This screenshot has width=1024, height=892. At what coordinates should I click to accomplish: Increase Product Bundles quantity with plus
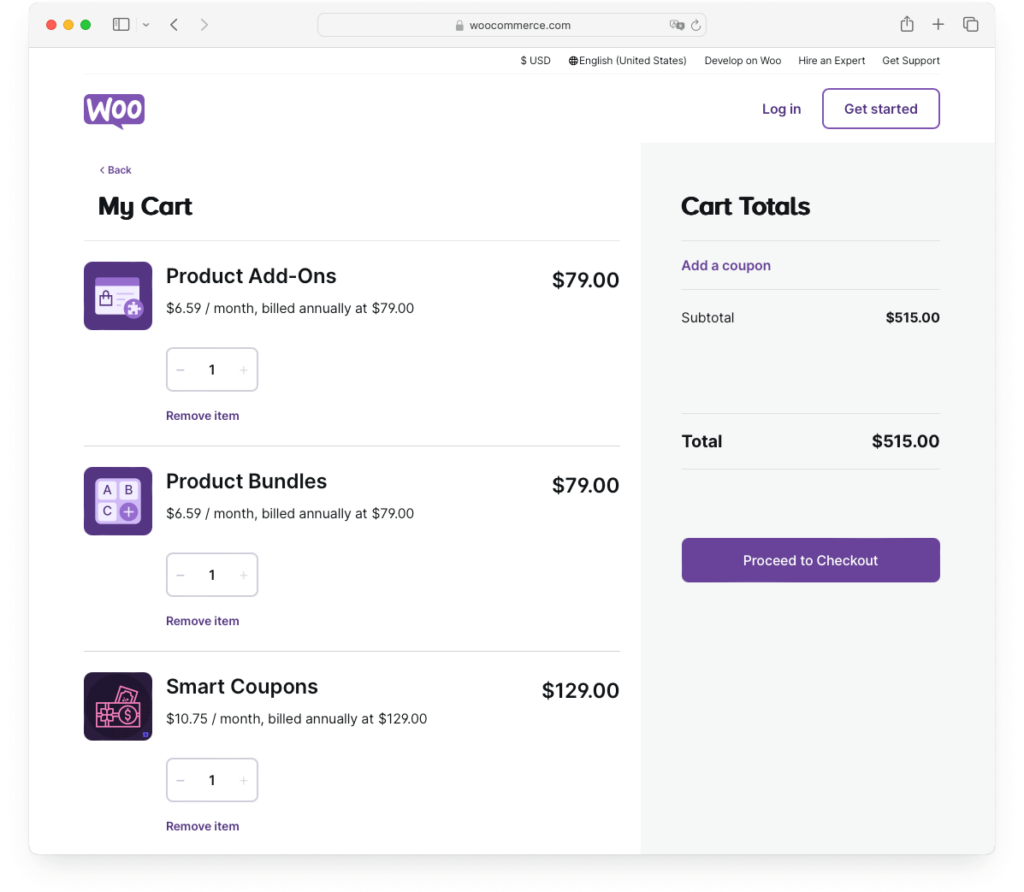(x=244, y=575)
